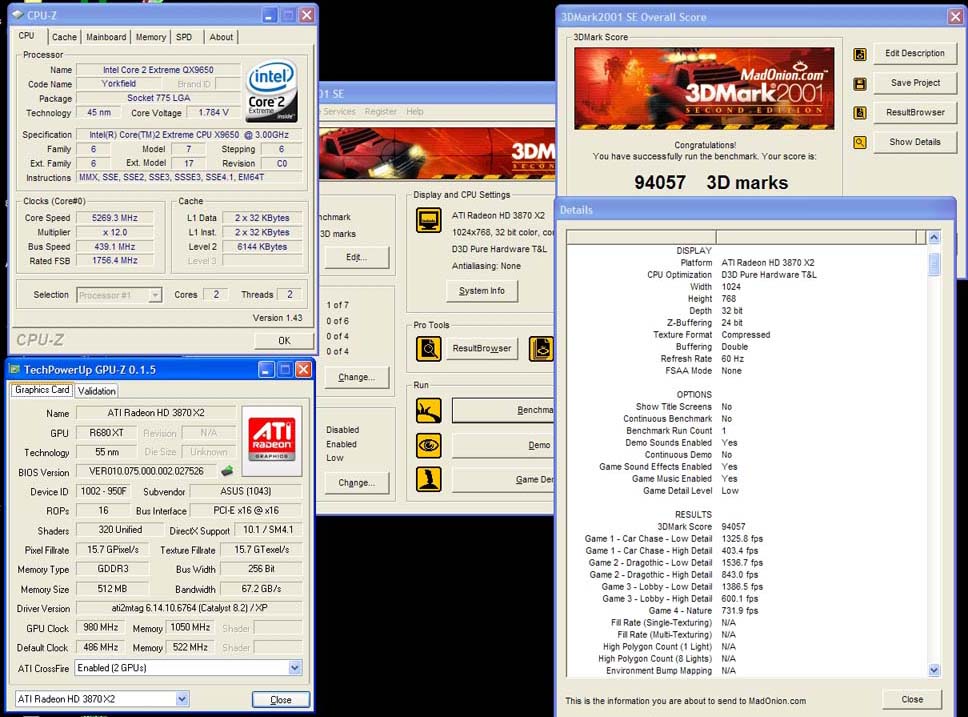
Task: Click the Save Project button
Action: tap(915, 83)
